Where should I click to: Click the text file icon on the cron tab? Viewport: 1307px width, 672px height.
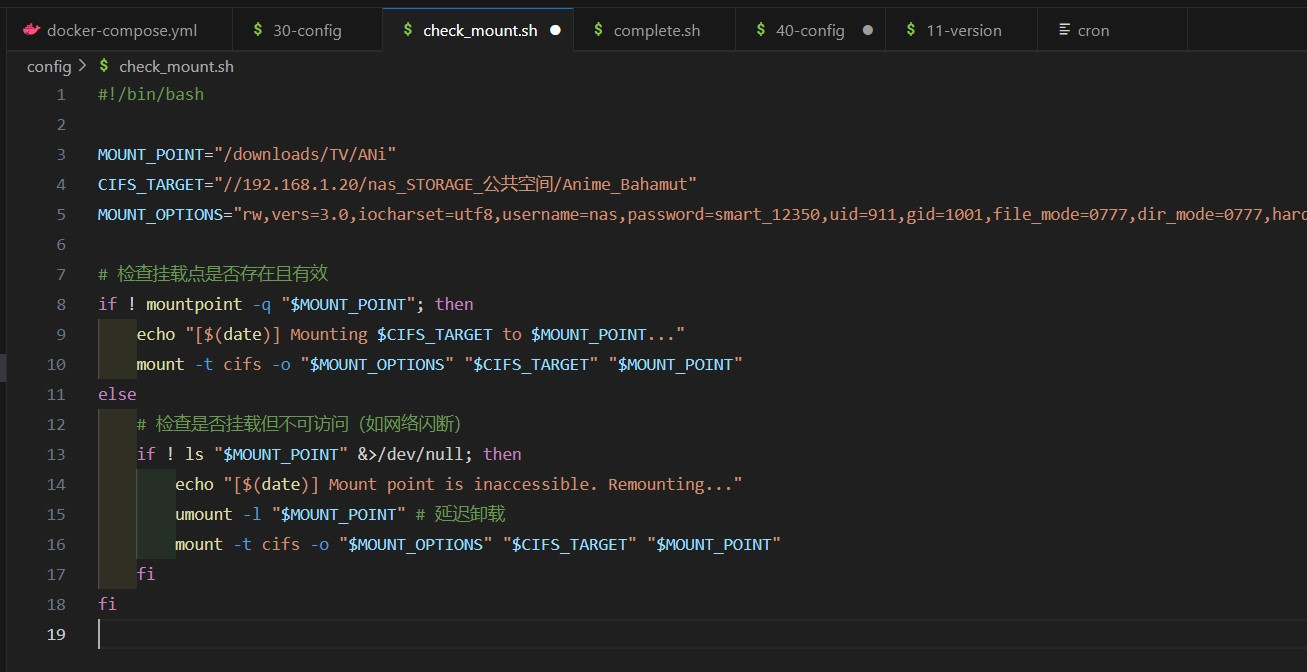click(x=1064, y=30)
